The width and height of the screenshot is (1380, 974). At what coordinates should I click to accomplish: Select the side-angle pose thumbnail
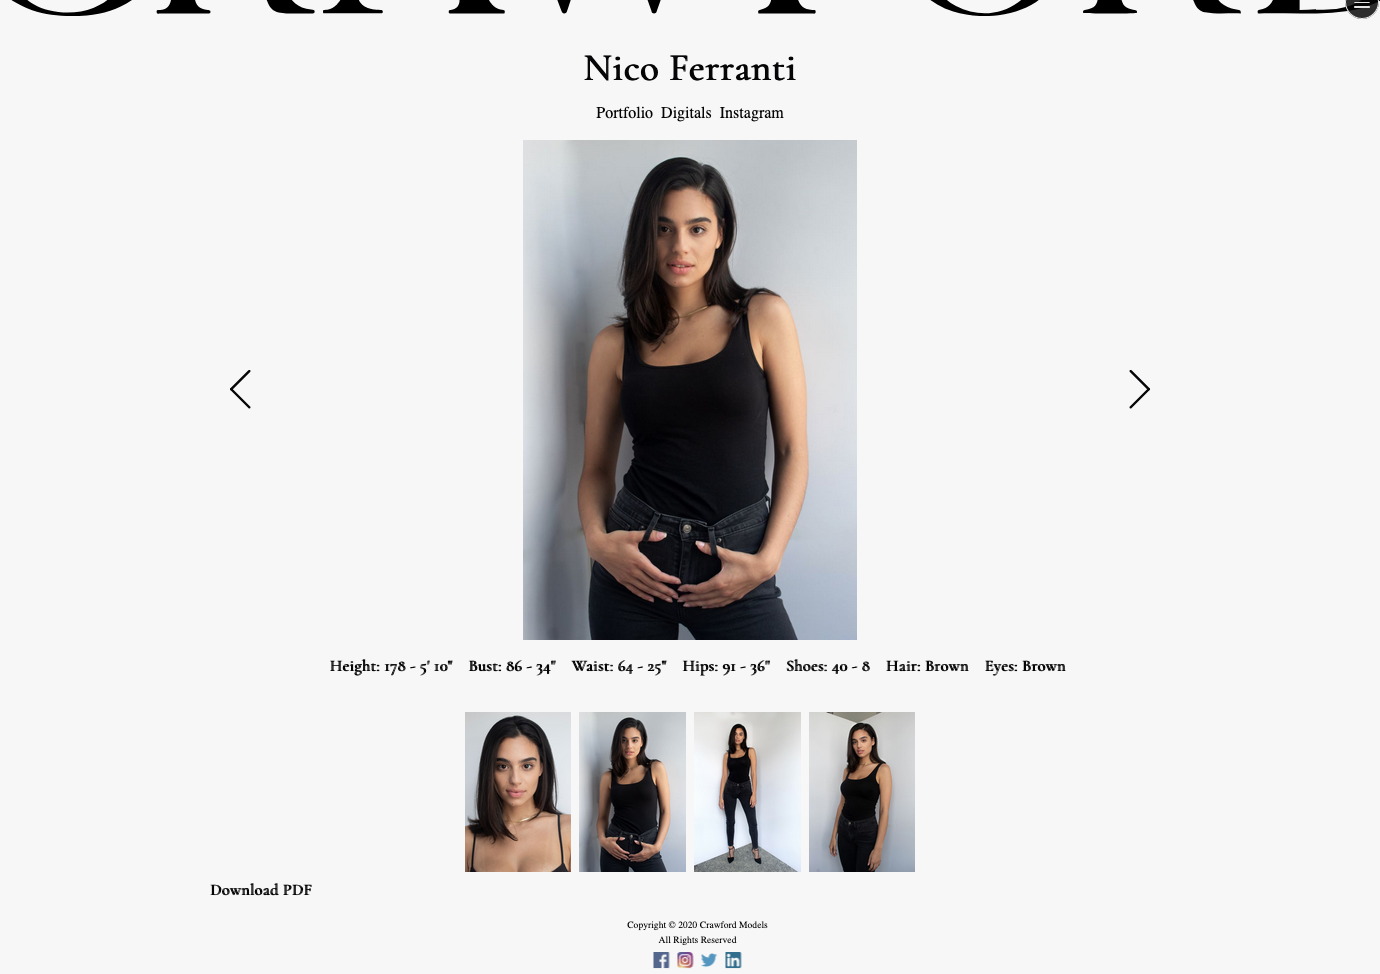click(x=862, y=792)
